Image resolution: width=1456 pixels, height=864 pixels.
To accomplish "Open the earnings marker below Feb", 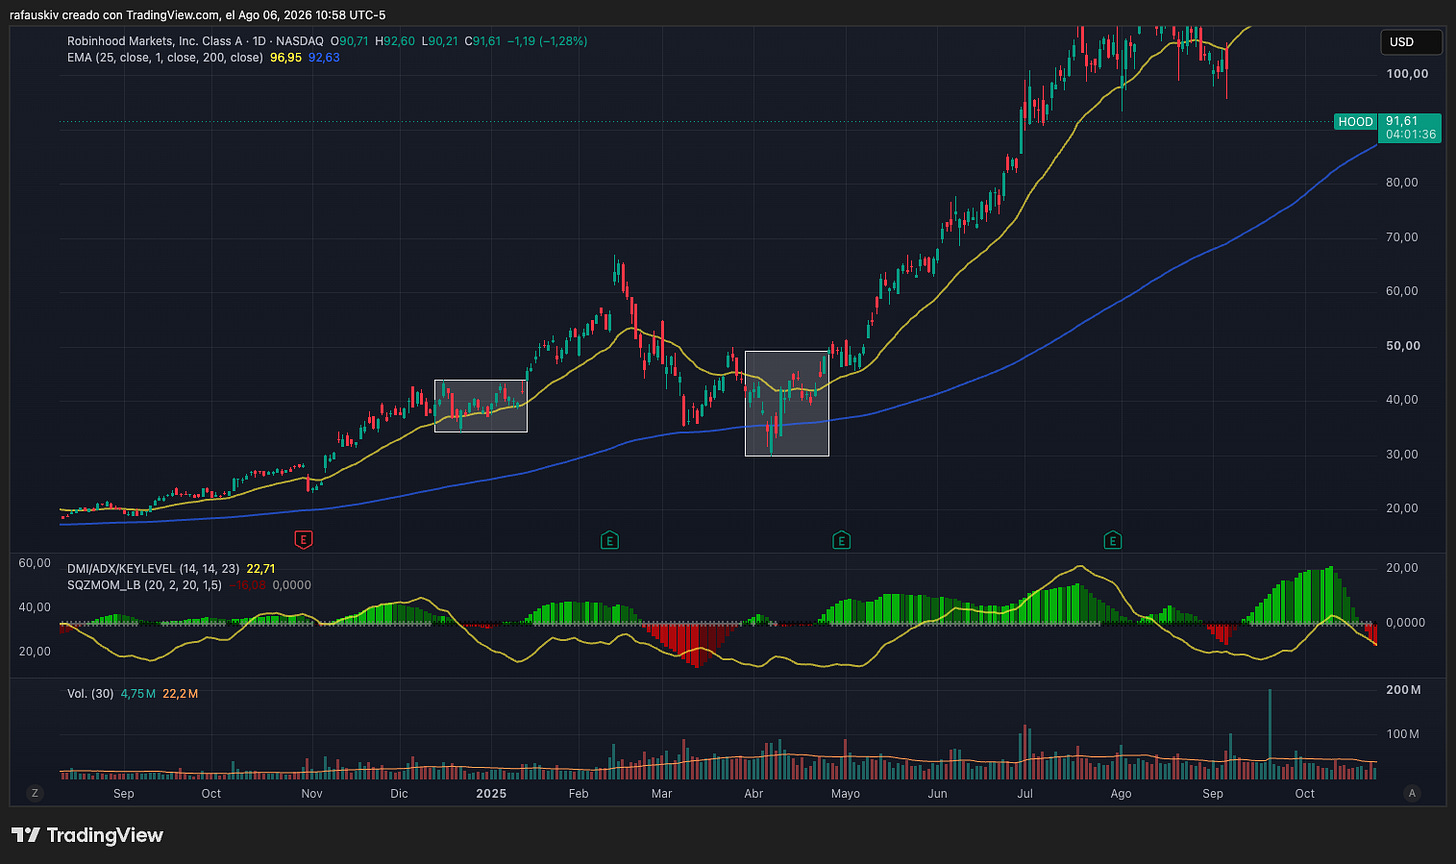I will [x=609, y=540].
